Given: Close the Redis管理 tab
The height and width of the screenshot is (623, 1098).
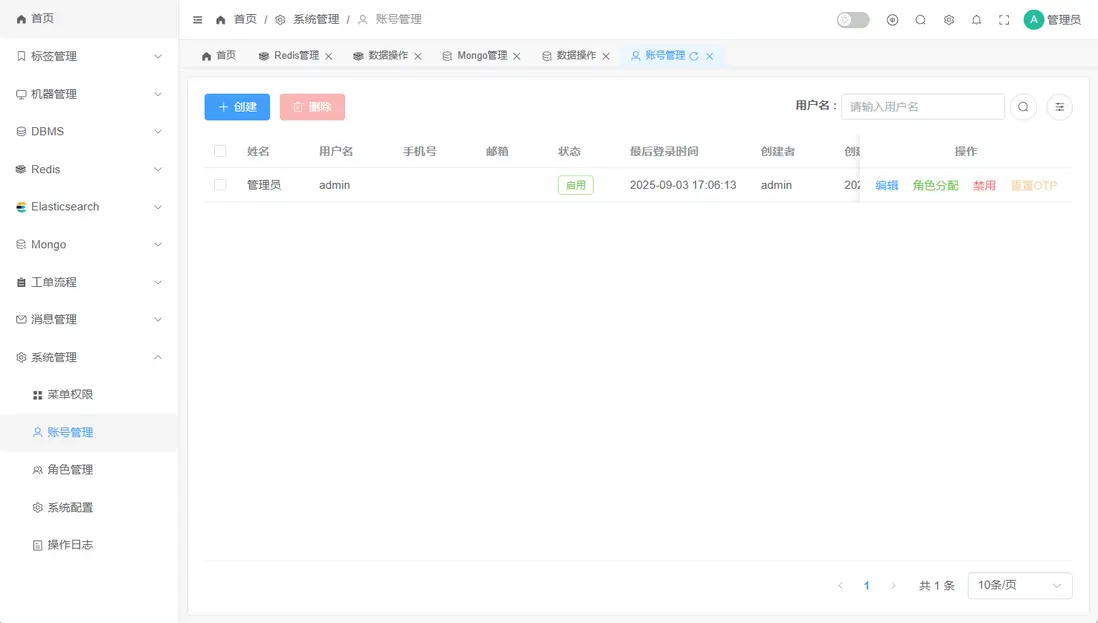Looking at the screenshot, I should pos(328,56).
